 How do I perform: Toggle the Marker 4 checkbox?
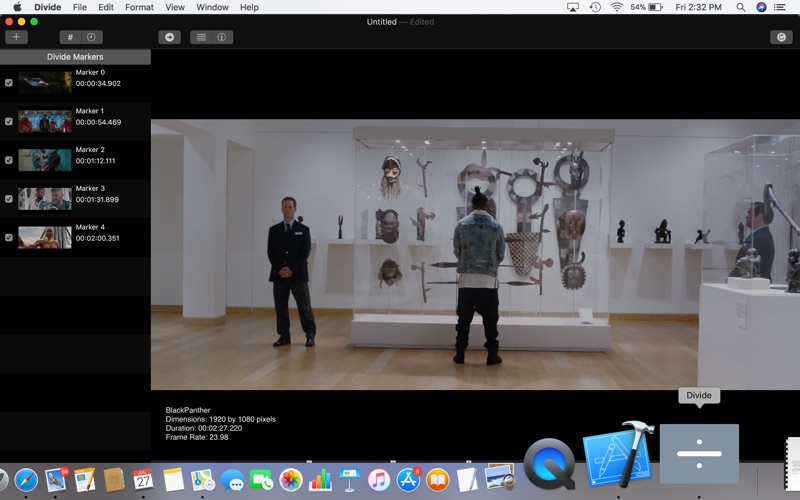tap(9, 238)
